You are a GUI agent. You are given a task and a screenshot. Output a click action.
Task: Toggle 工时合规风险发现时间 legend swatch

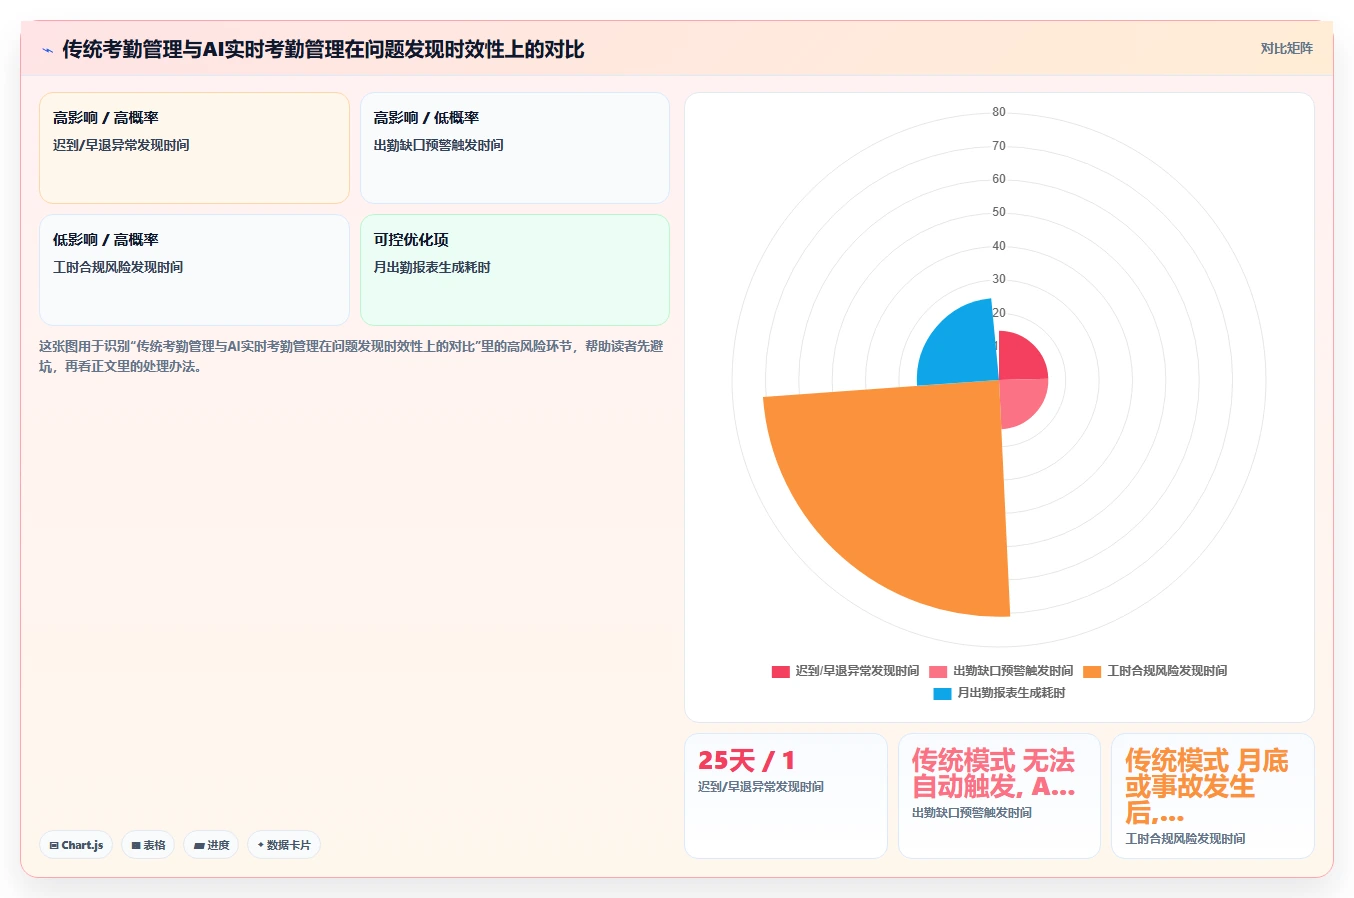point(1092,671)
